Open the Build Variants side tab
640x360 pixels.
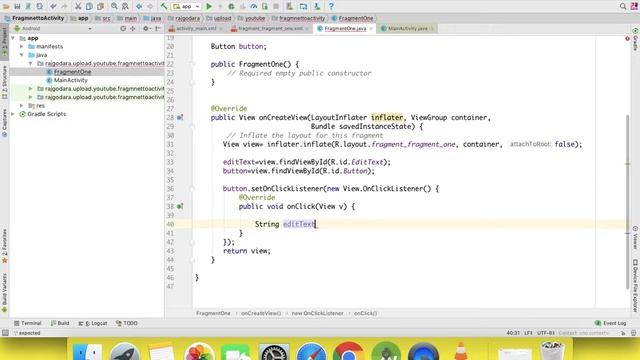pos(4,293)
